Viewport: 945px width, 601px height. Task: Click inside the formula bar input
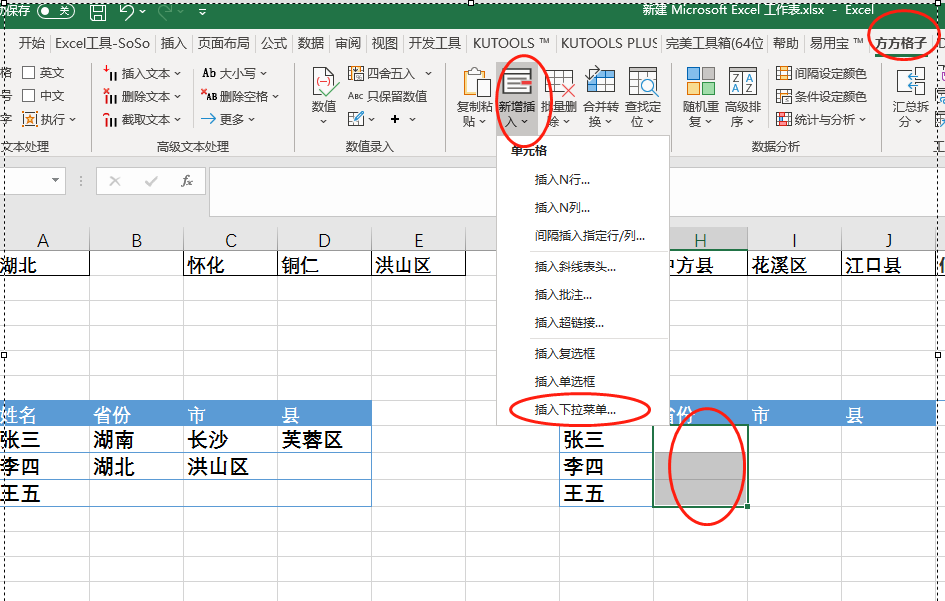577,192
